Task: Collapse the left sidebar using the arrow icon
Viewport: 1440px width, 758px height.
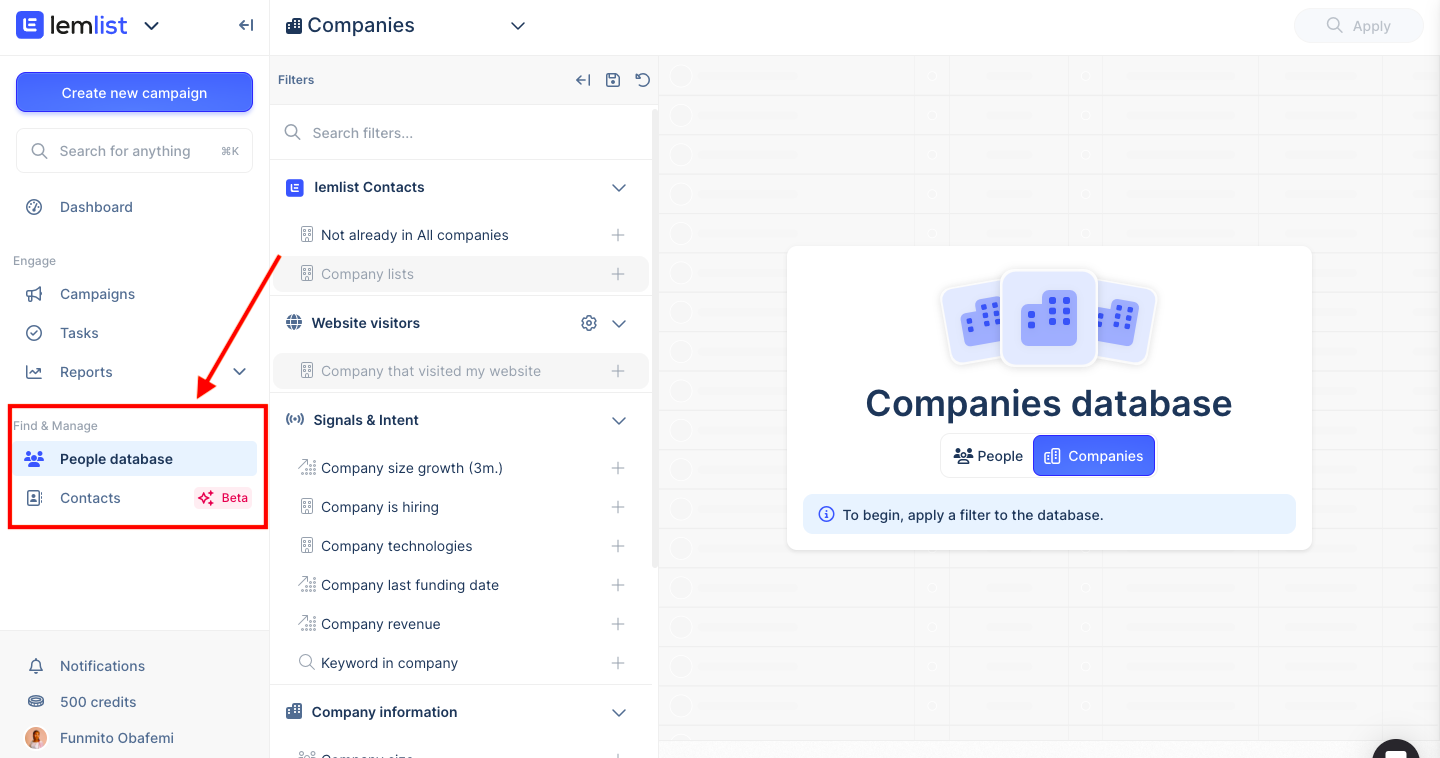Action: tap(246, 26)
